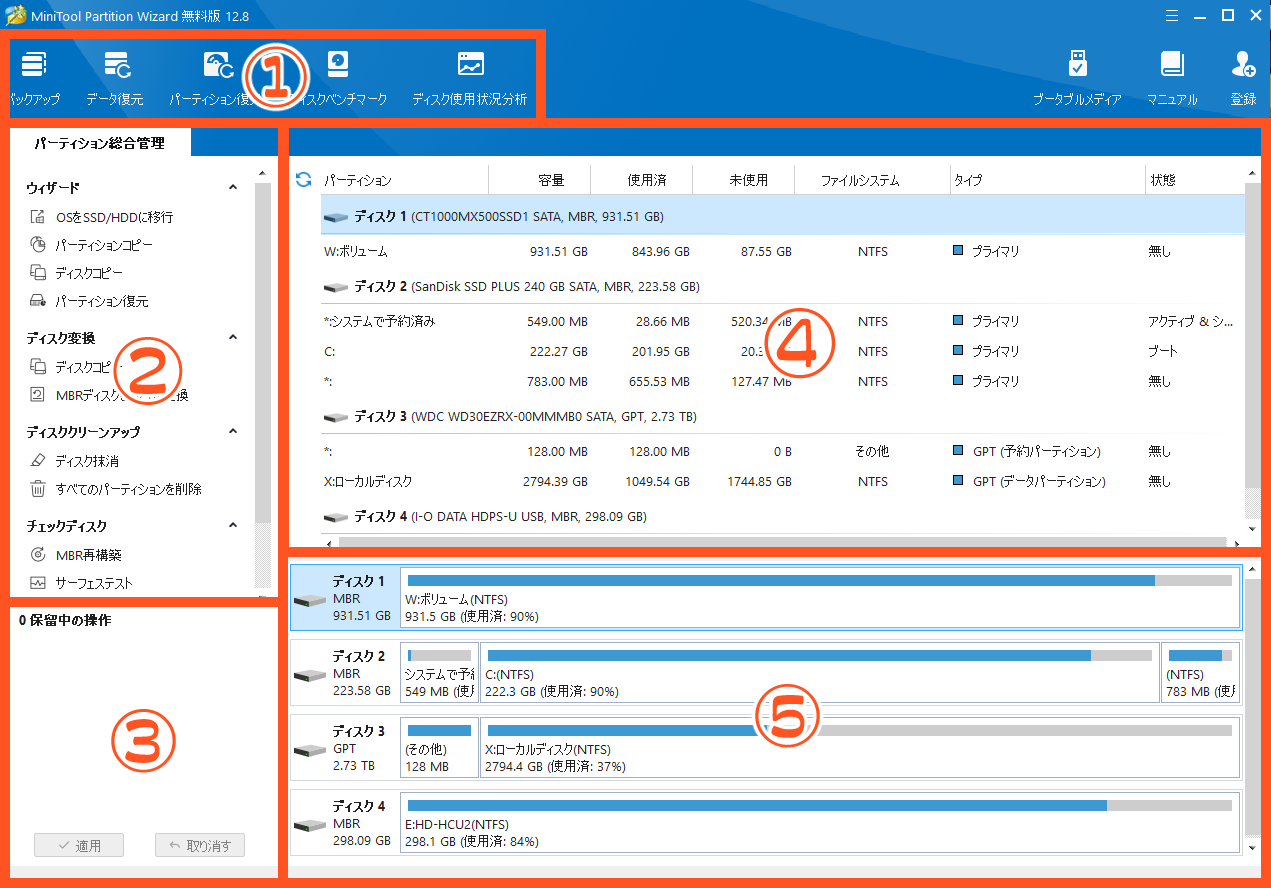Start the OSをSSD/HDDに移行 wizard
1271x888 pixels.
coord(114,217)
